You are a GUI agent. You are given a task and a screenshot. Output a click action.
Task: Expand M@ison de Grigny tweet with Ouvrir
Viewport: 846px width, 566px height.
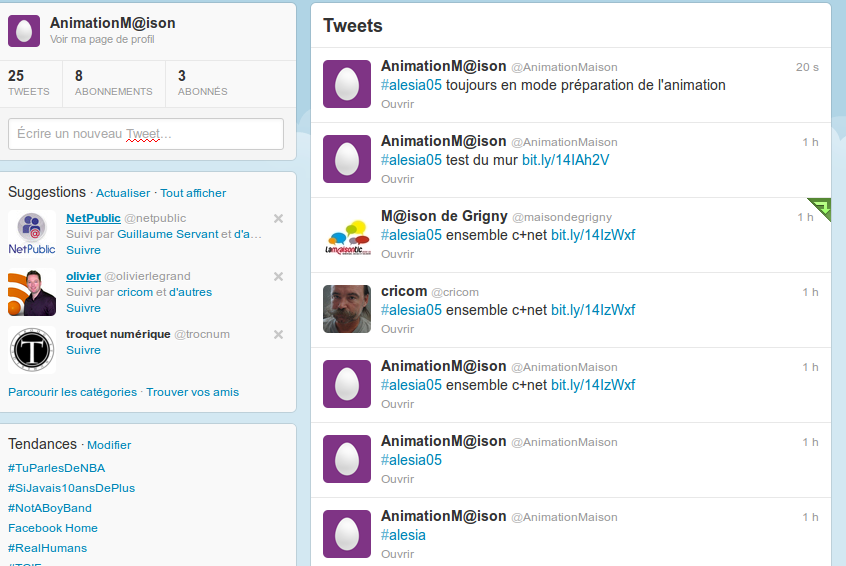coord(398,254)
